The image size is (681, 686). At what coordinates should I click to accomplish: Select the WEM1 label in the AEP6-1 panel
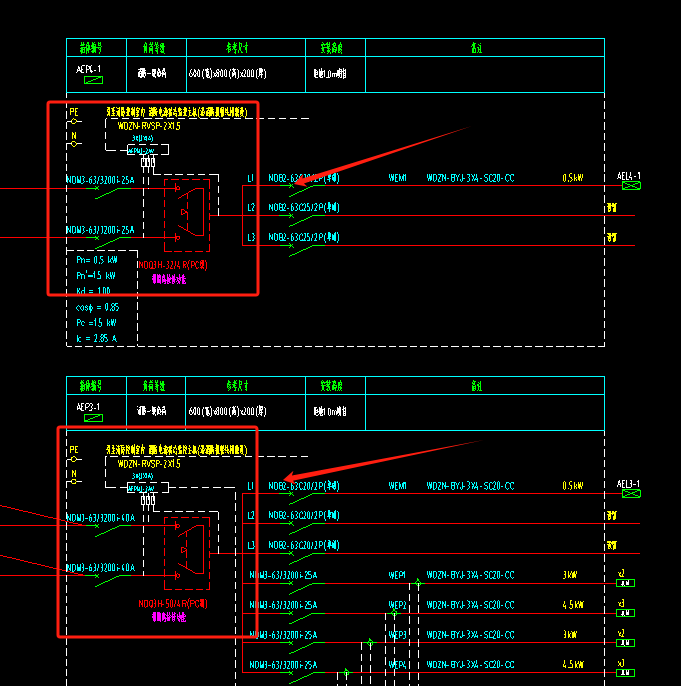coord(398,178)
